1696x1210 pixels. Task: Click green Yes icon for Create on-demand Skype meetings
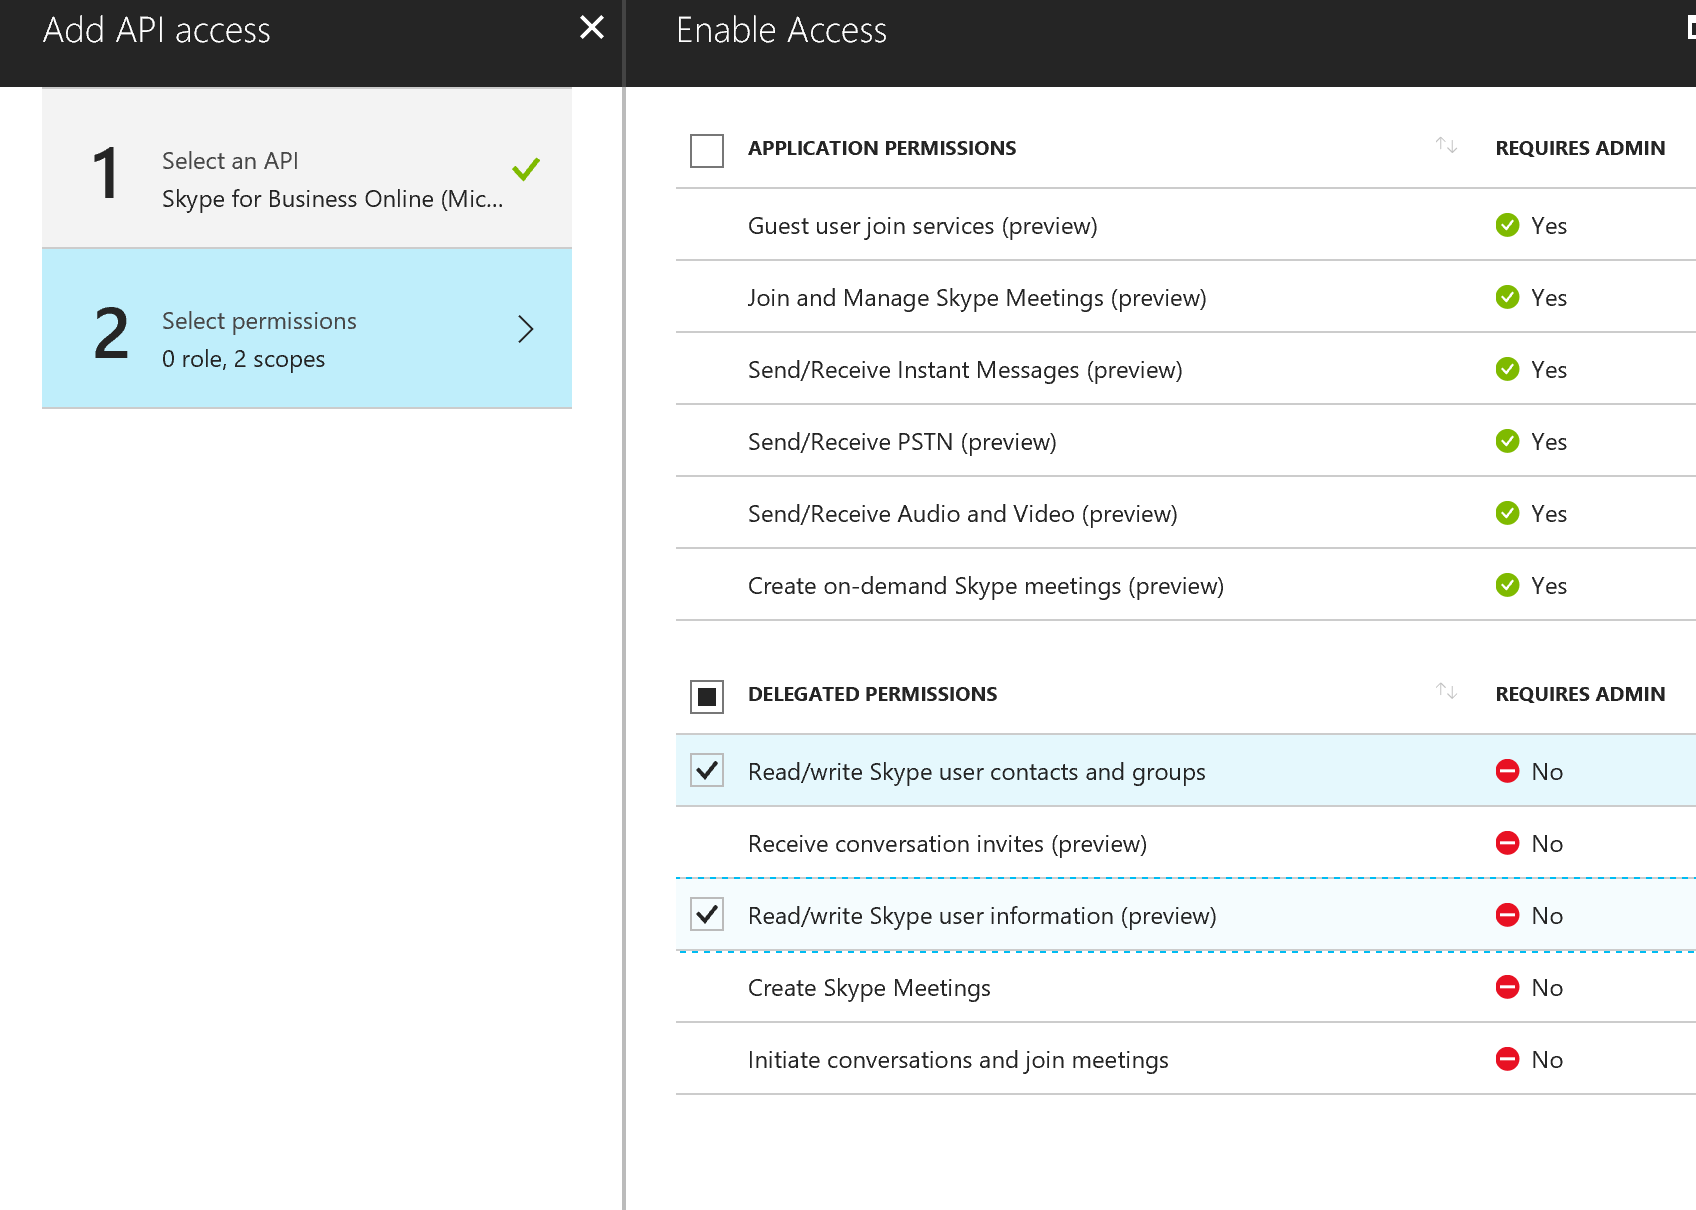point(1507,585)
